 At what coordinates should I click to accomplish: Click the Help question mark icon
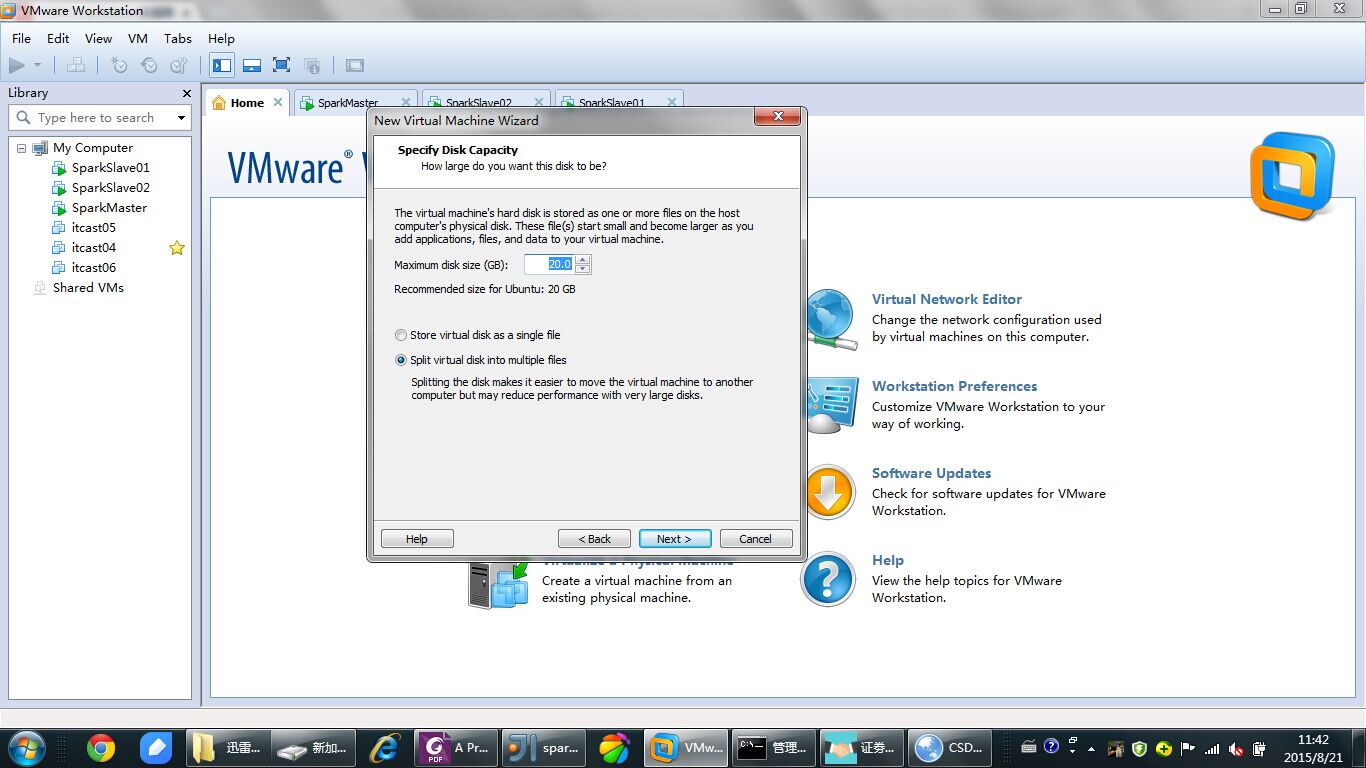828,579
